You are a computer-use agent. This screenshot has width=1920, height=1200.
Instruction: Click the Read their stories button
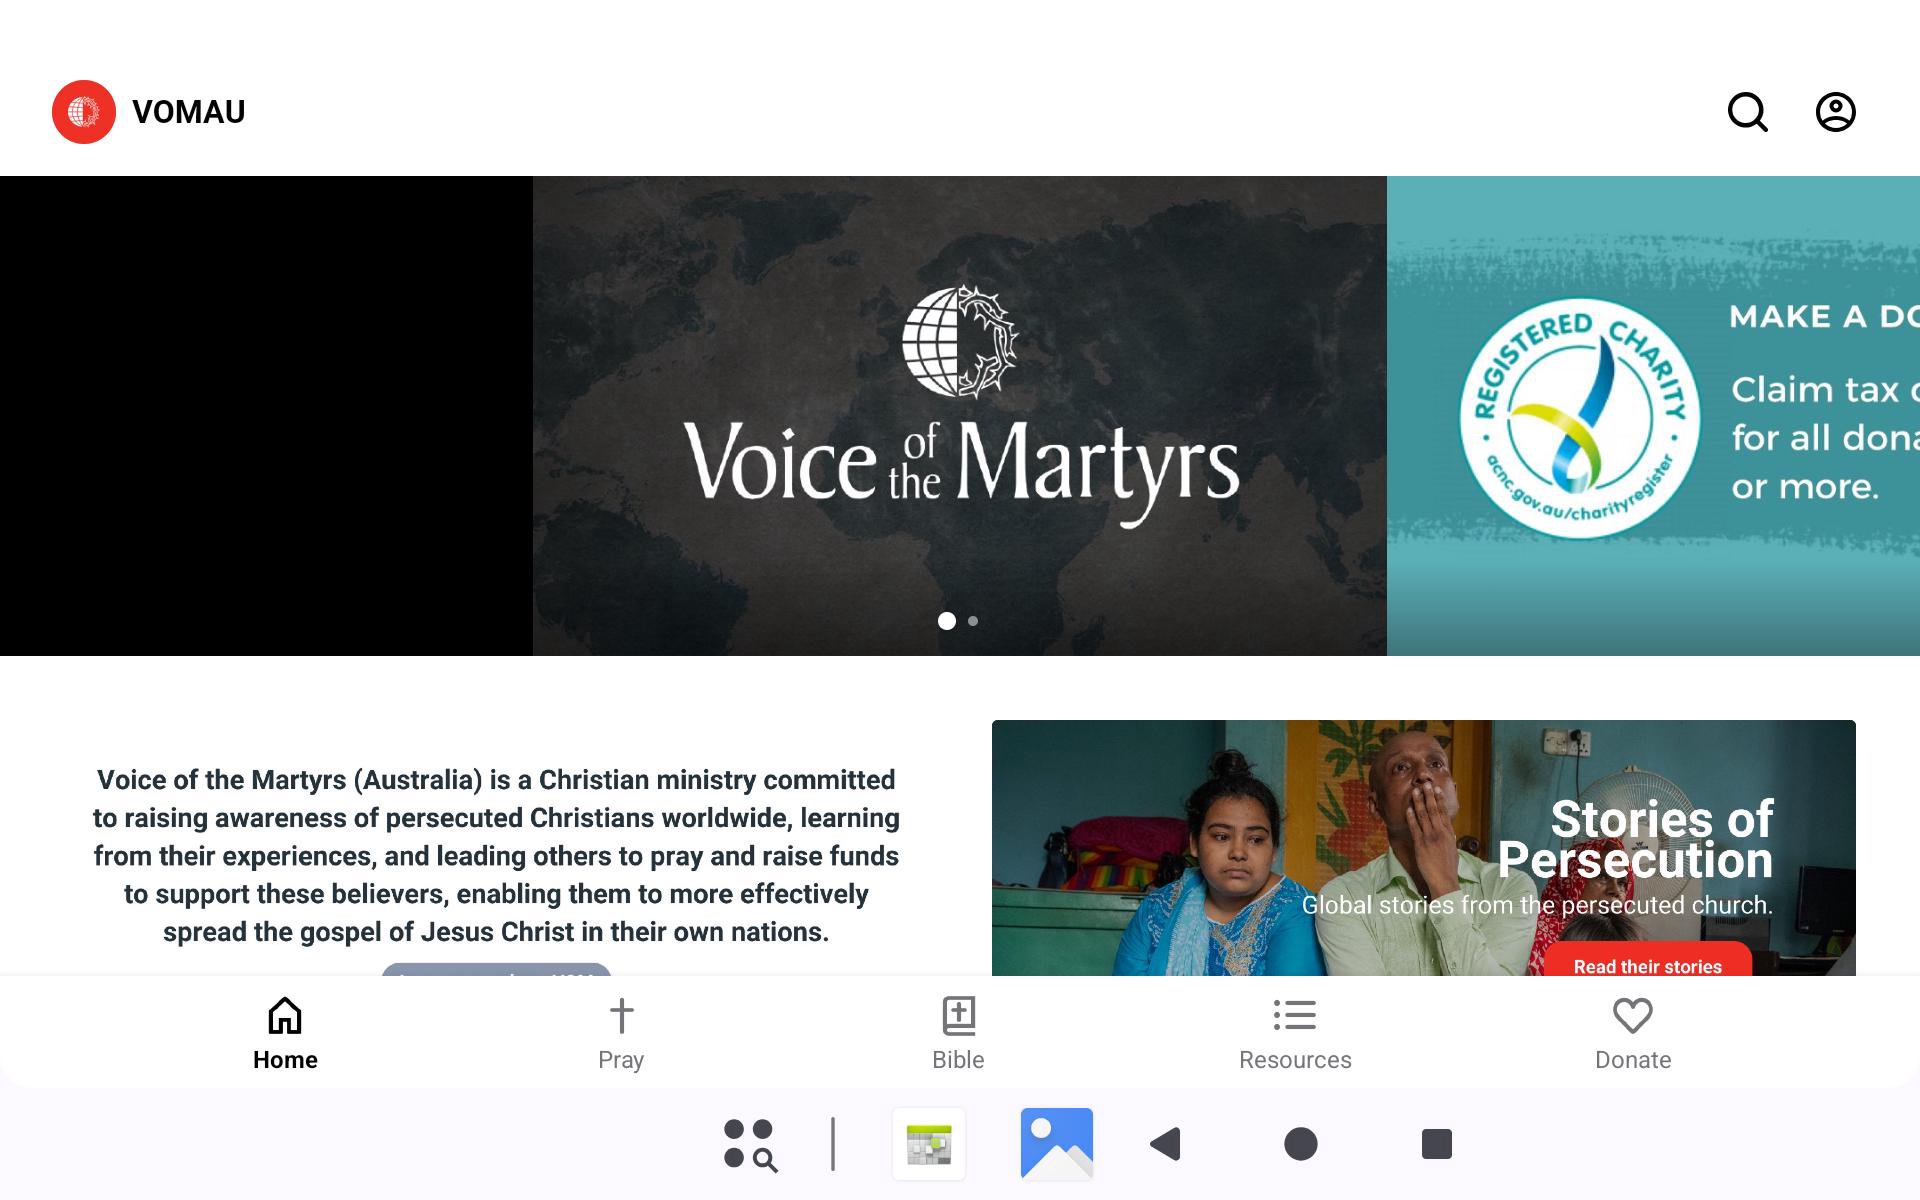click(1647, 964)
